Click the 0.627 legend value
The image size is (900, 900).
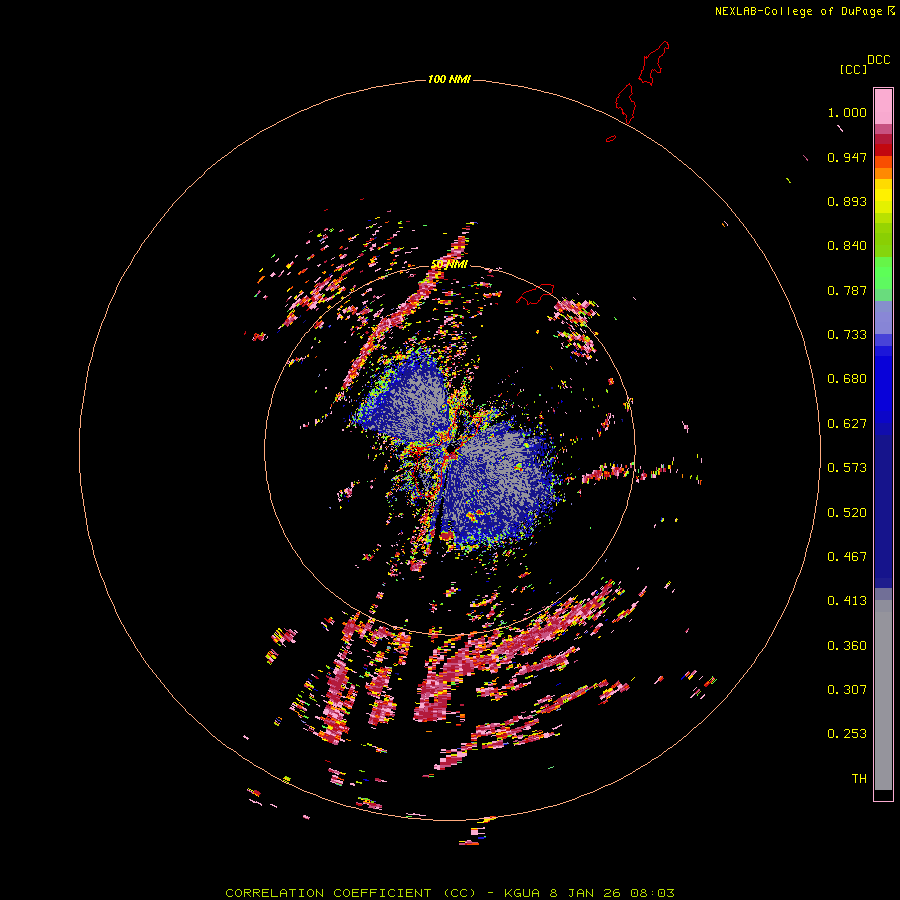(x=847, y=424)
